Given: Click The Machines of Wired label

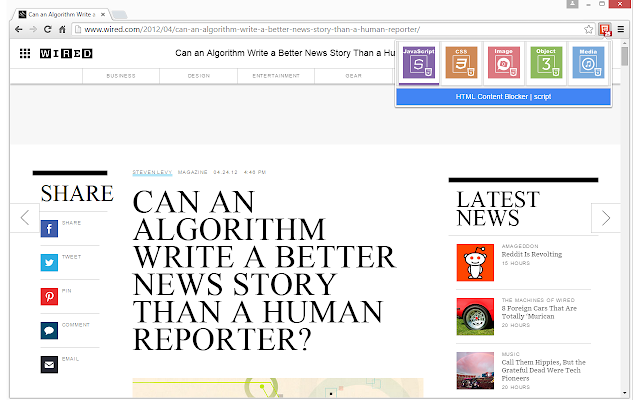Looking at the screenshot, I should tap(538, 300).
